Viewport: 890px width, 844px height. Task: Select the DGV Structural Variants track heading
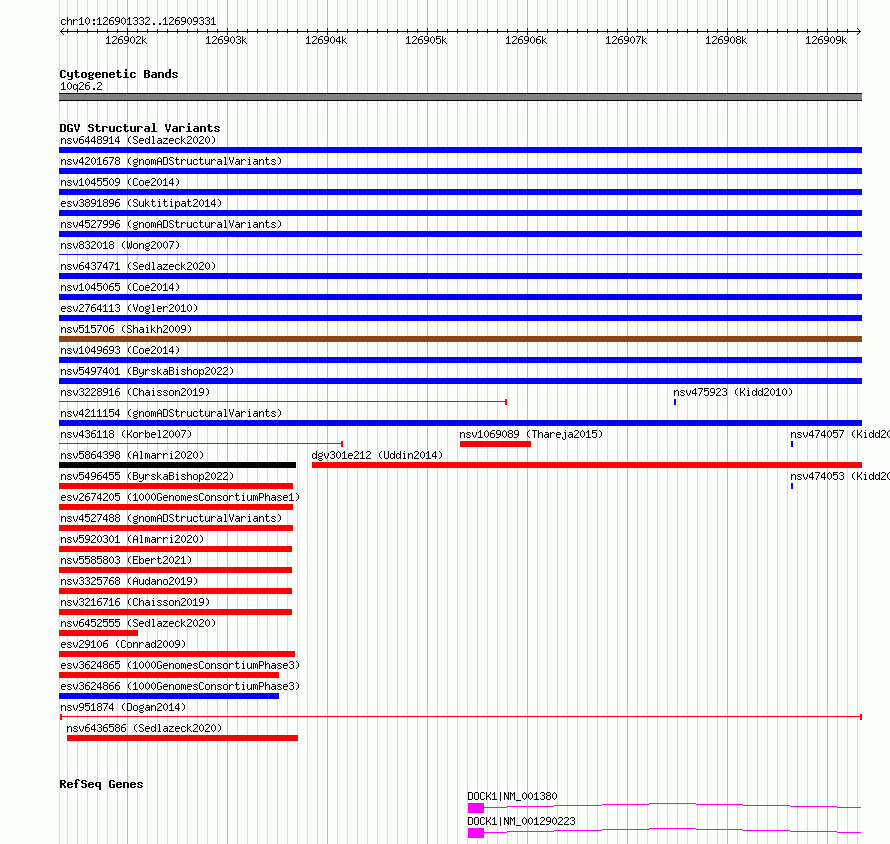coord(140,128)
